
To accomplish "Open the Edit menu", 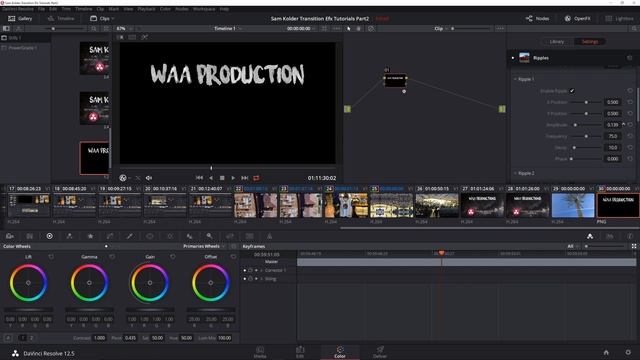I will pos(53,9).
